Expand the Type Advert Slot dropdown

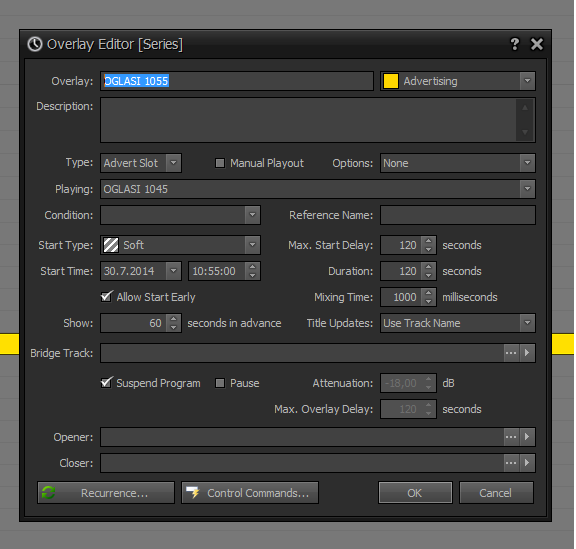coord(173,163)
